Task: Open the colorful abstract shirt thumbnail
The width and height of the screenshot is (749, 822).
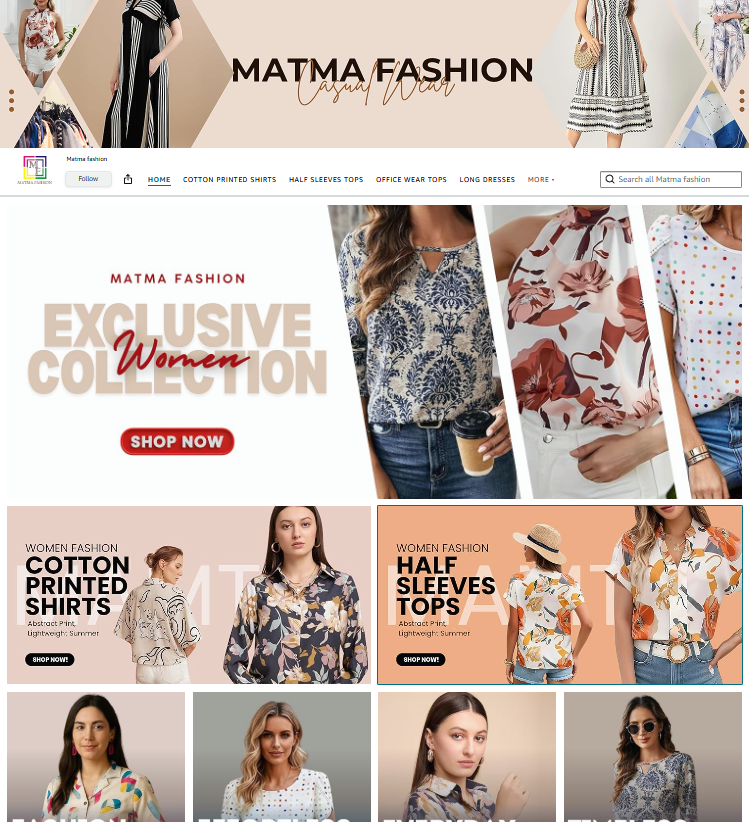Action: (96, 757)
